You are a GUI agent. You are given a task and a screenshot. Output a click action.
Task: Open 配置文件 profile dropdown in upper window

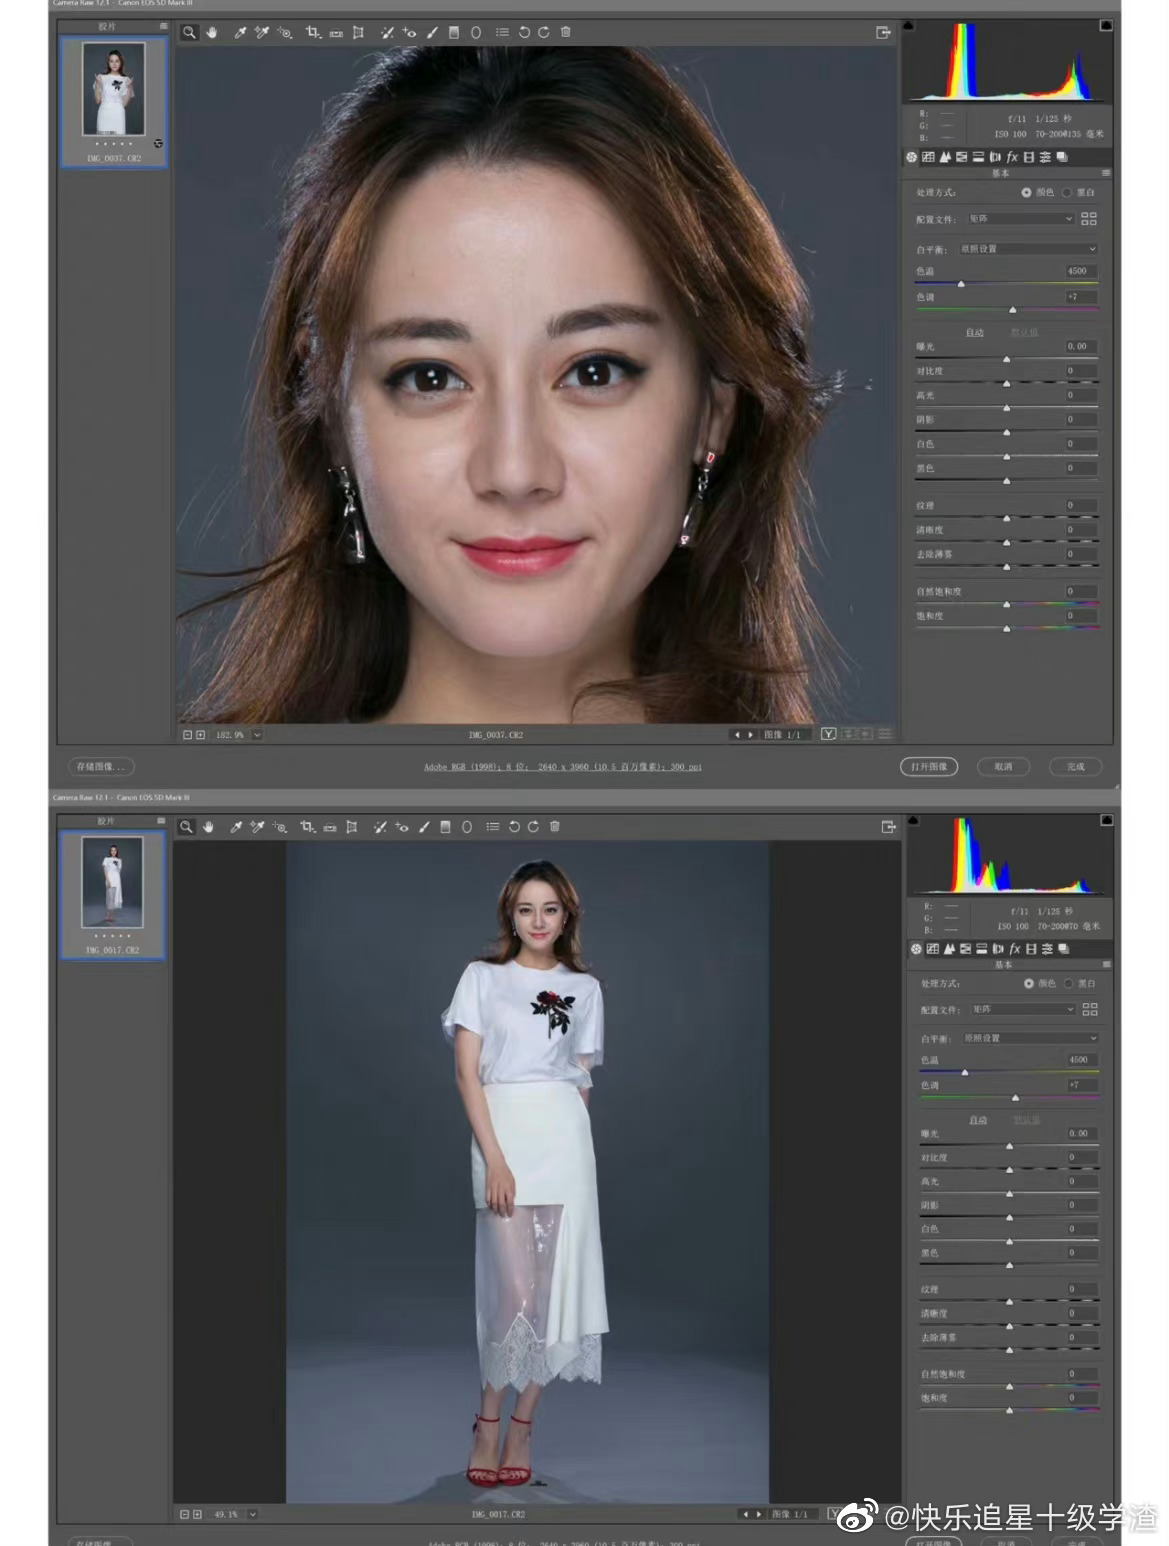[1020, 218]
